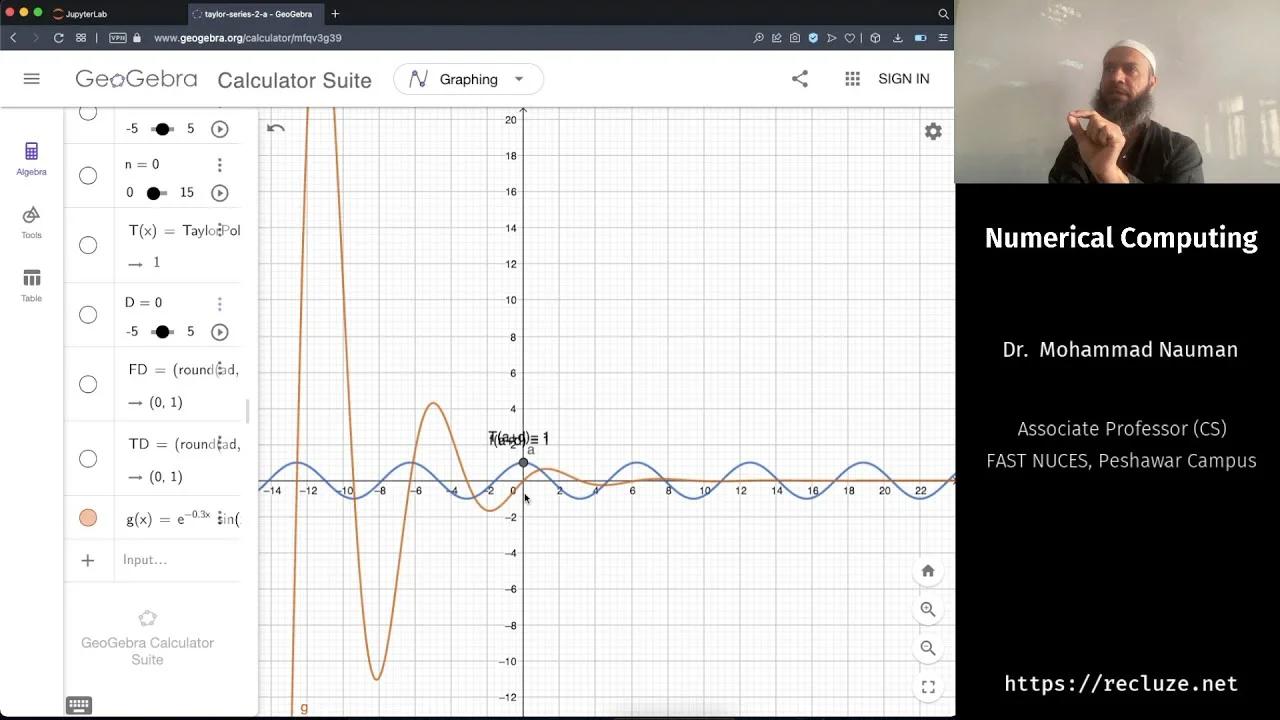Toggle visibility of function g(x)
1280x720 pixels.
(88, 517)
